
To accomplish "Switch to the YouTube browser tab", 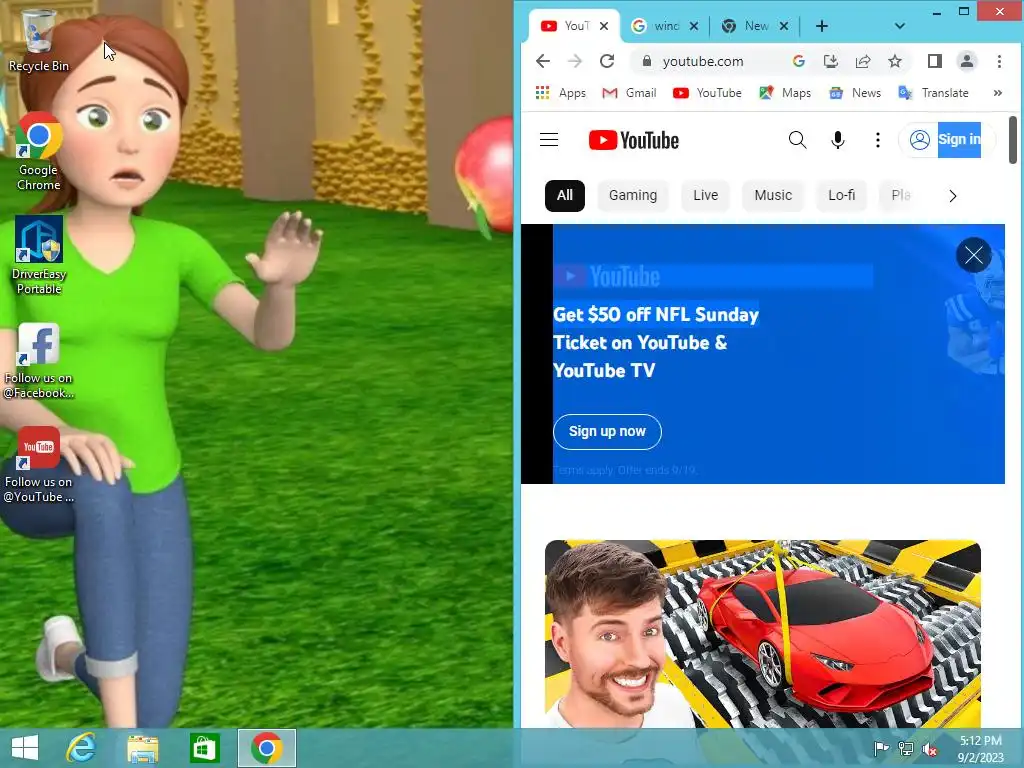I will pyautogui.click(x=566, y=26).
